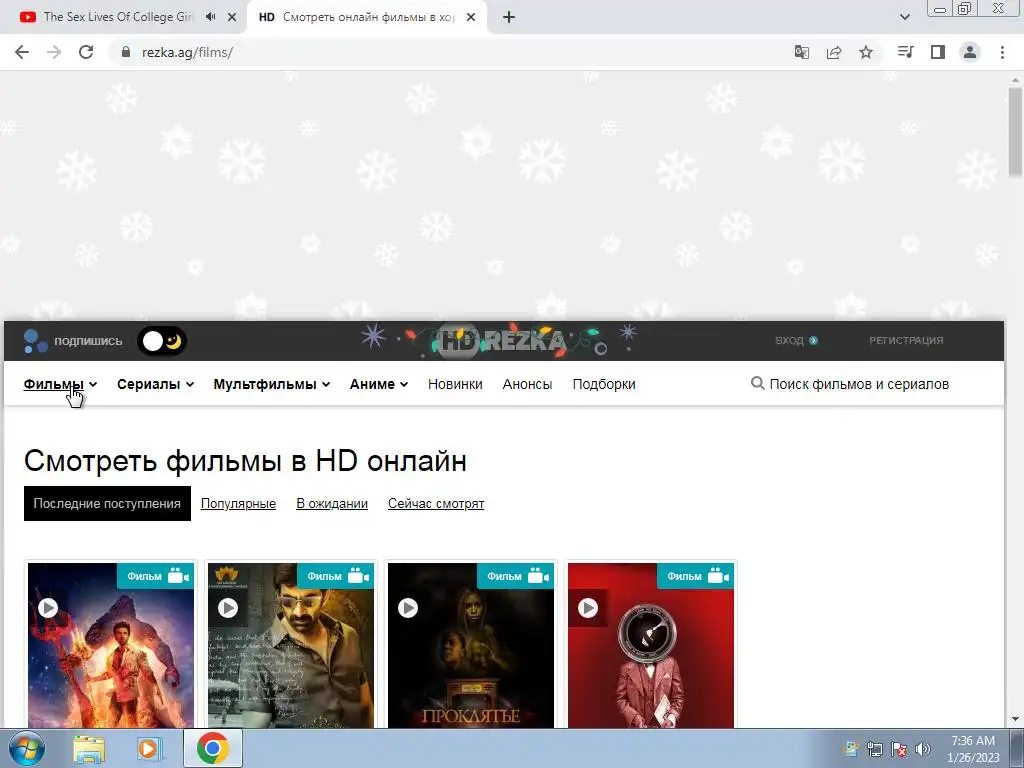
Task: Click the HDrezka logo
Action: point(500,340)
